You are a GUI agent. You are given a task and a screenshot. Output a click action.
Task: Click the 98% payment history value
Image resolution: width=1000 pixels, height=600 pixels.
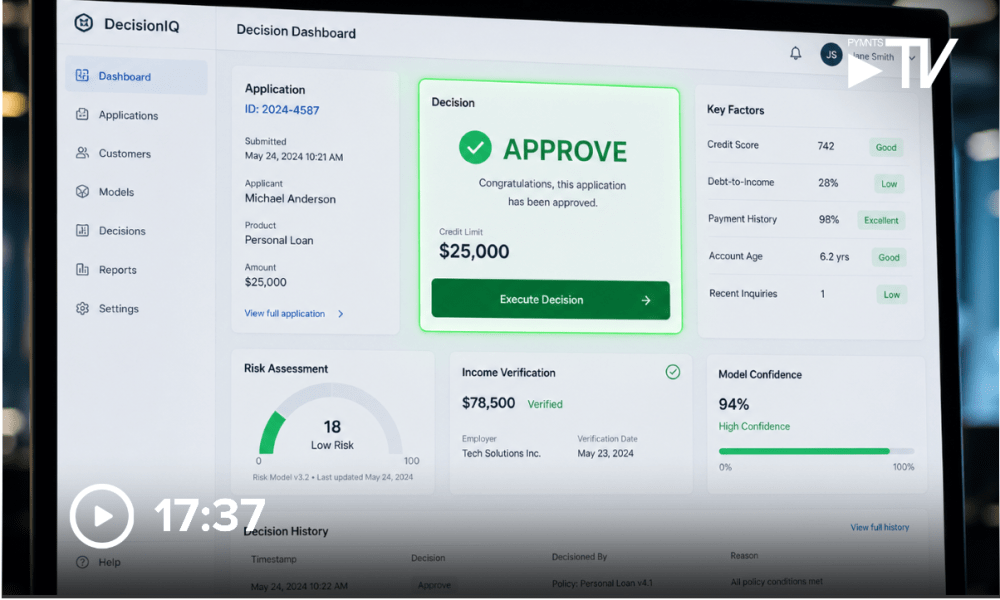pyautogui.click(x=828, y=219)
